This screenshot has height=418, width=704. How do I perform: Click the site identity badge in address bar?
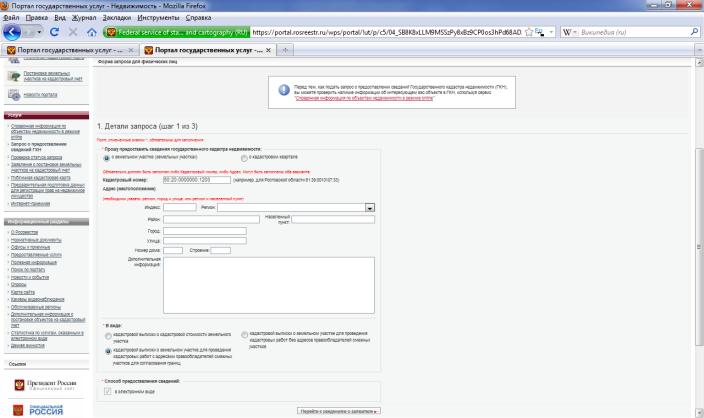click(x=176, y=32)
